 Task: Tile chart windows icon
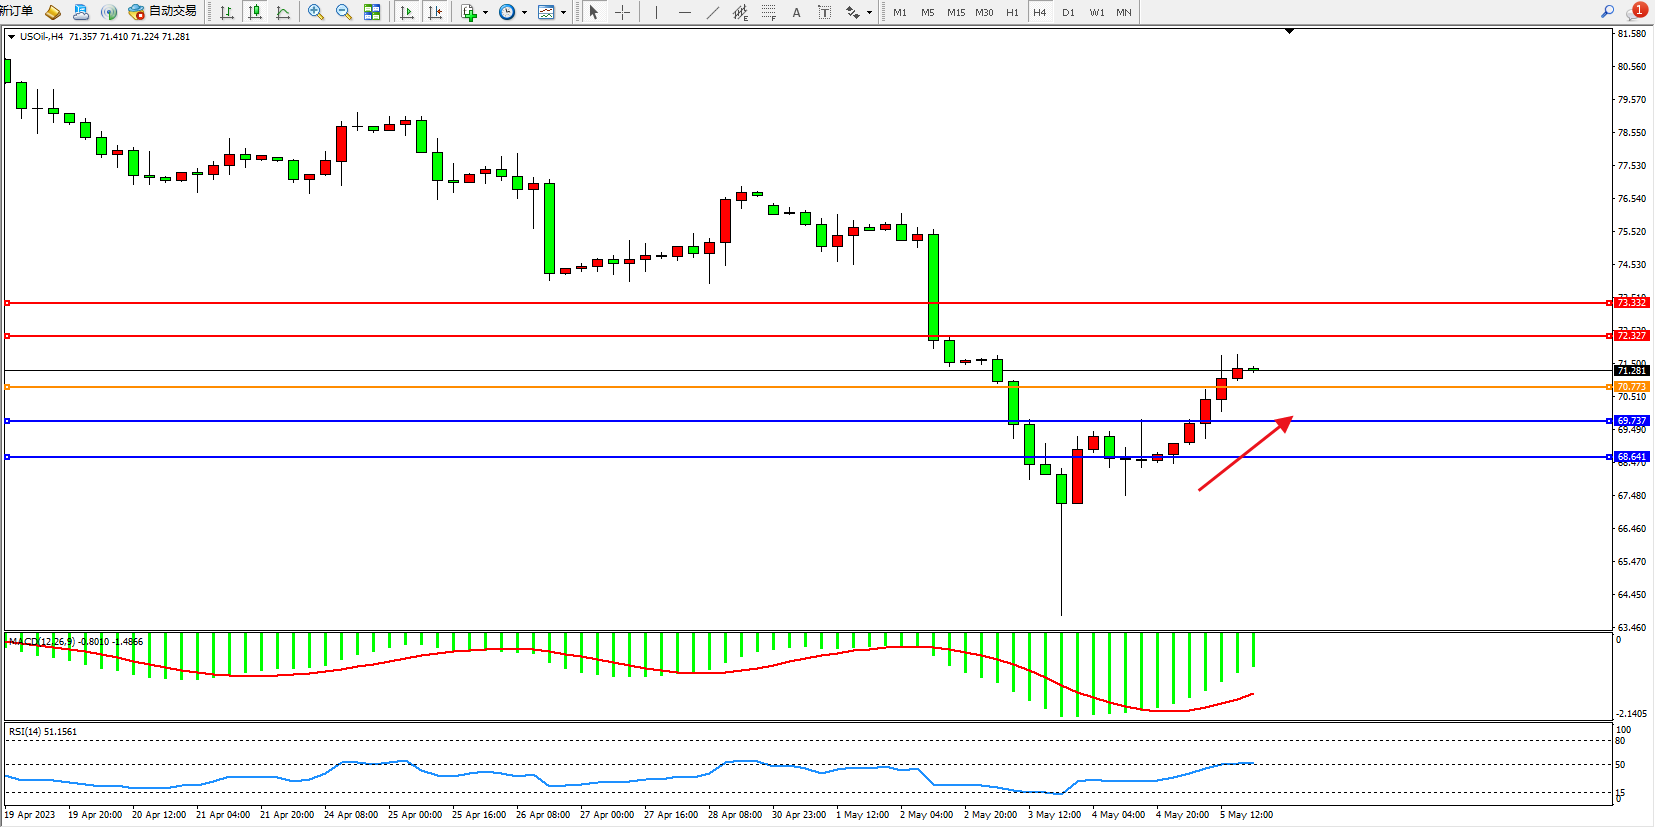[372, 12]
